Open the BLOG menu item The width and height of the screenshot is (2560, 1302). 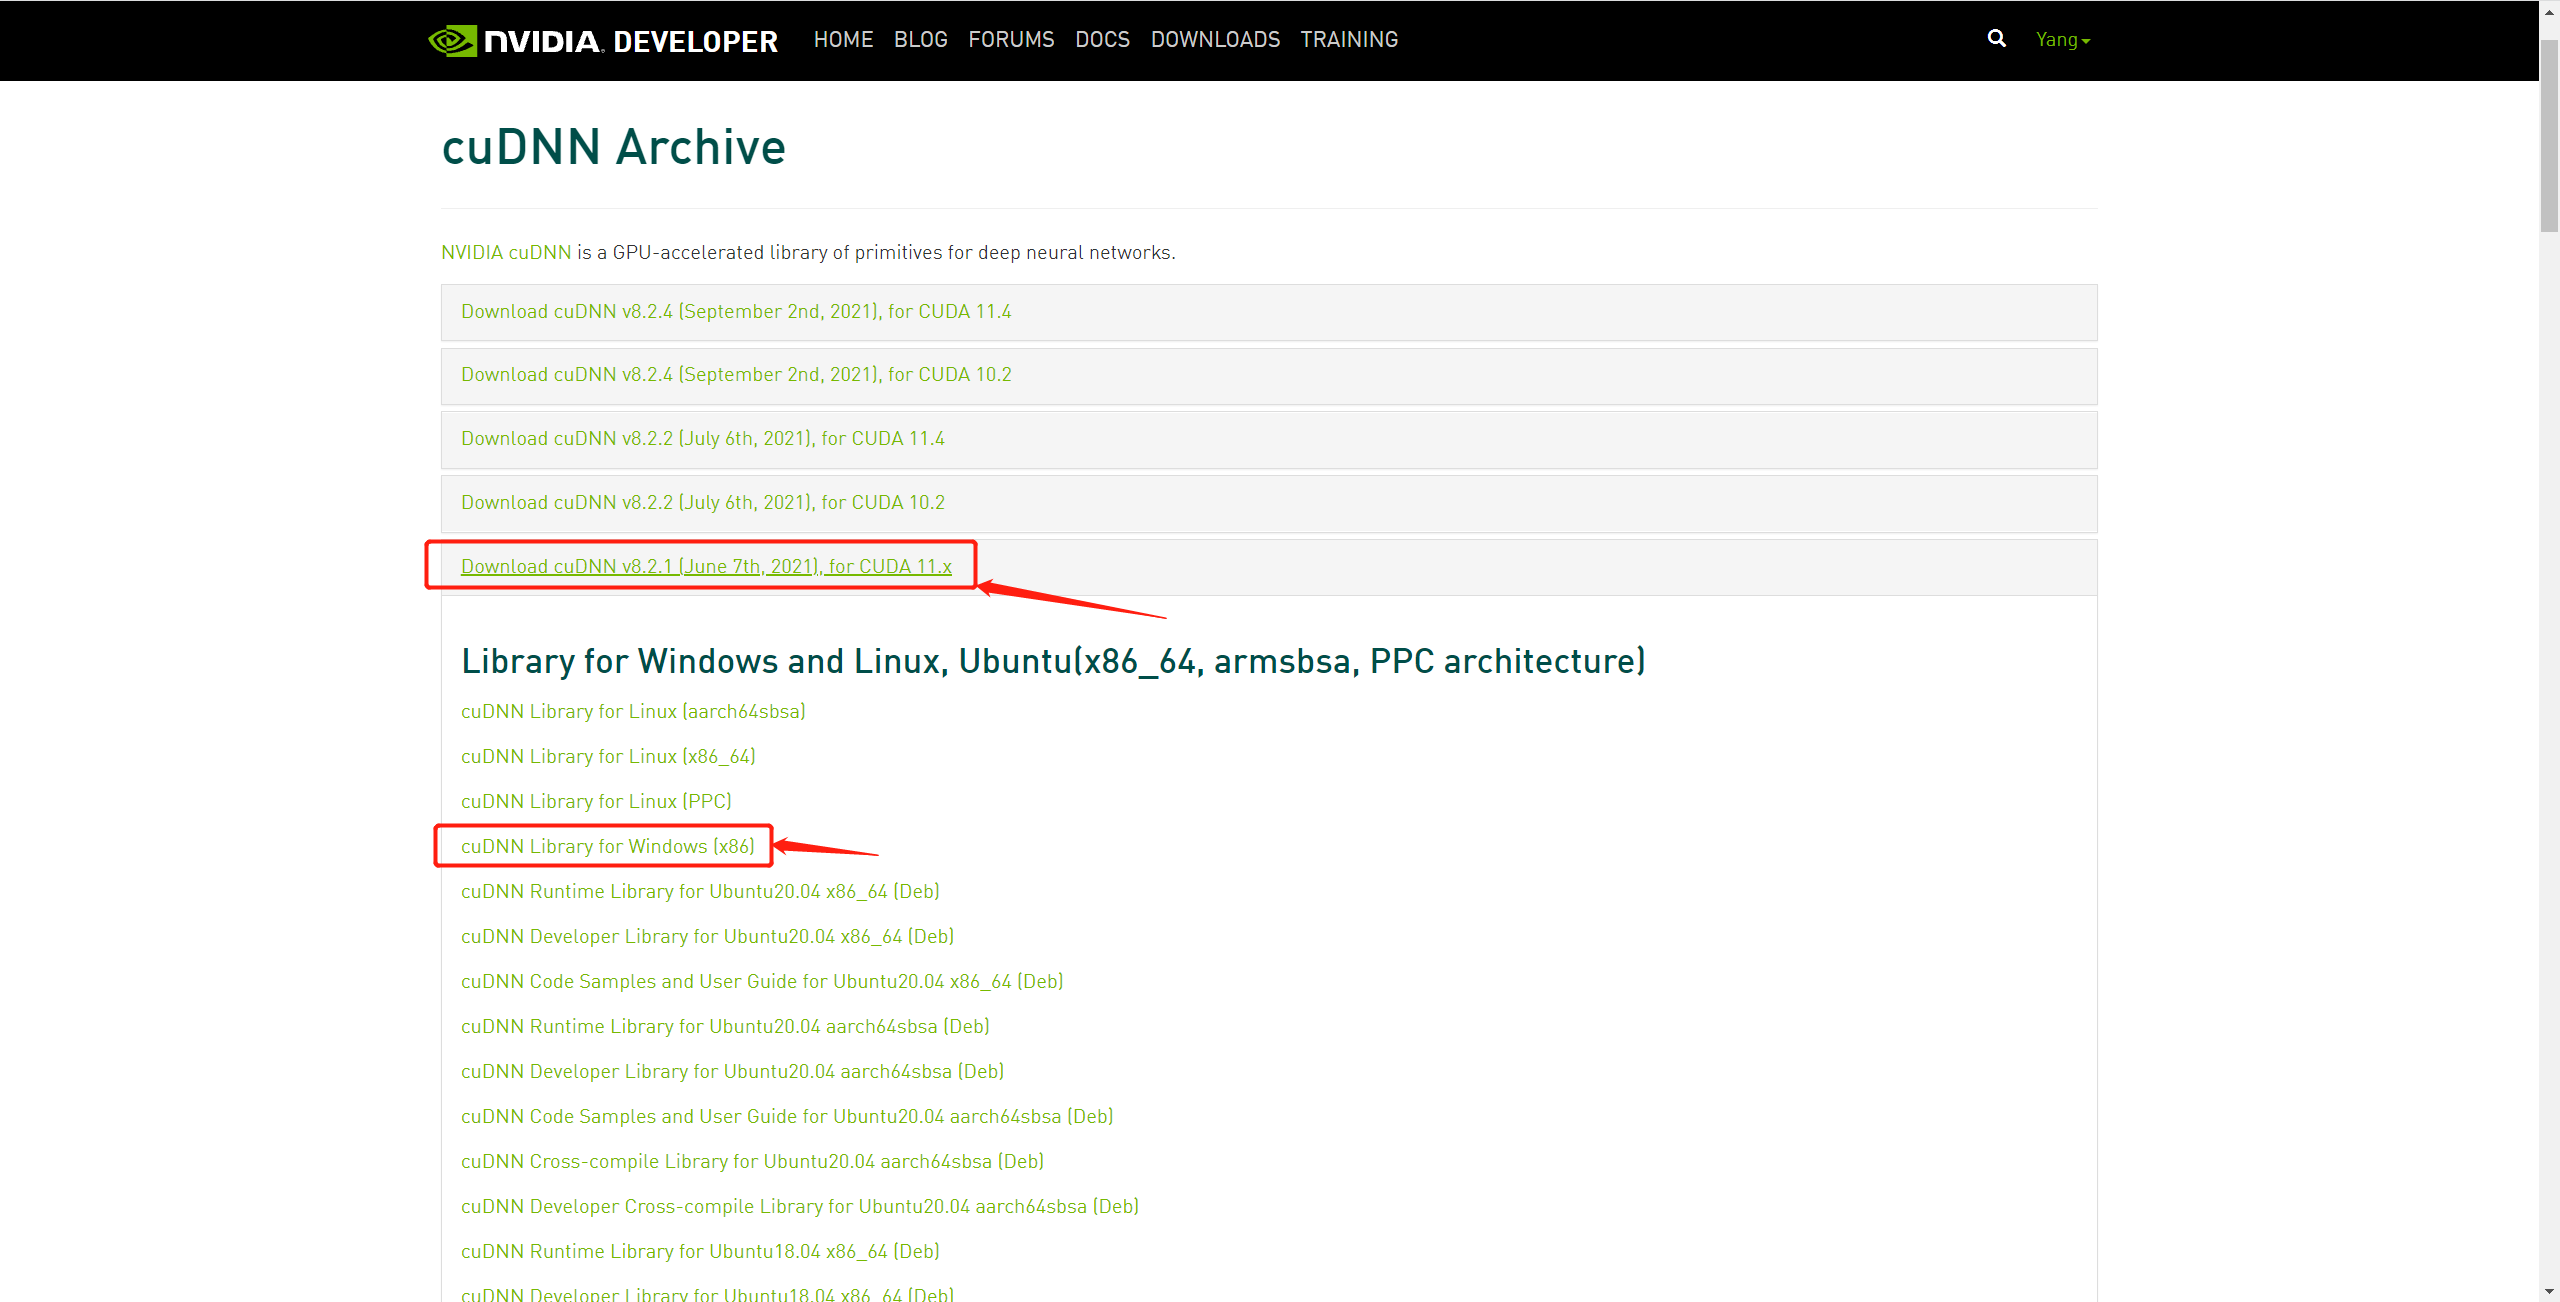click(920, 40)
